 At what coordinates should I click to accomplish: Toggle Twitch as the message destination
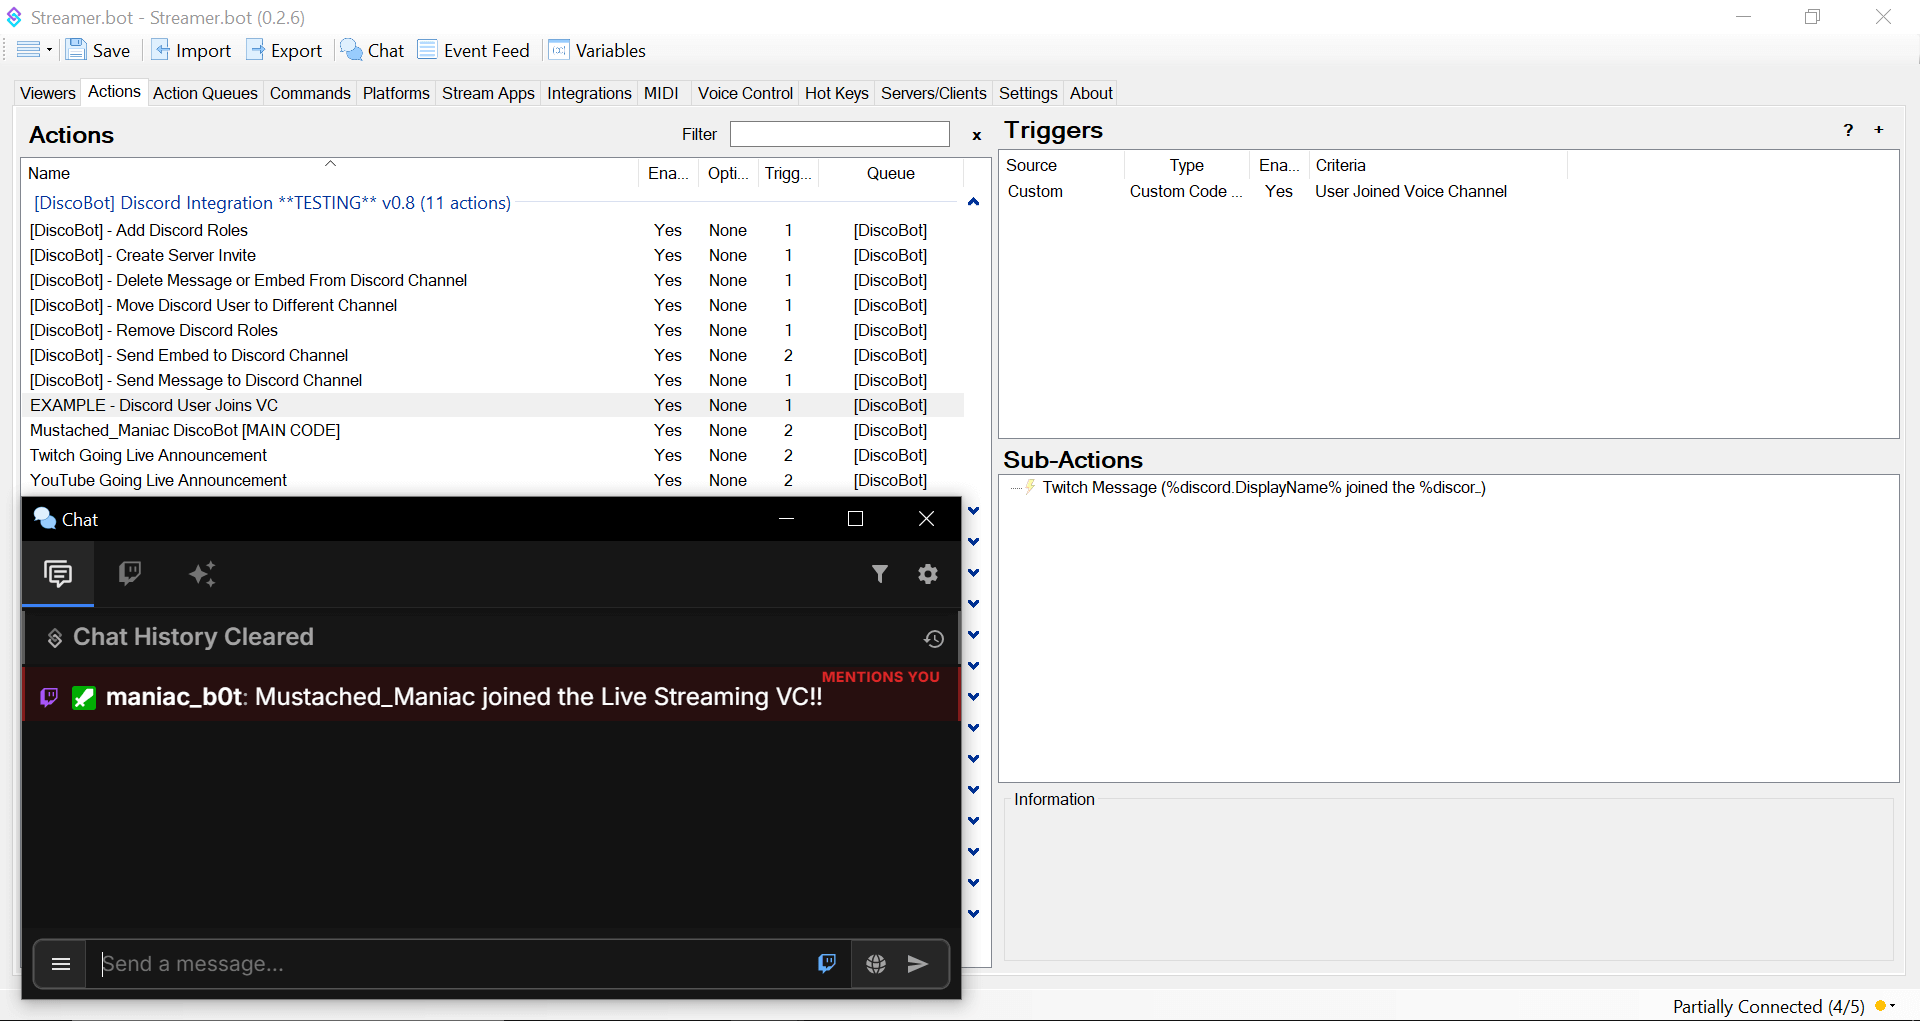pyautogui.click(x=826, y=963)
